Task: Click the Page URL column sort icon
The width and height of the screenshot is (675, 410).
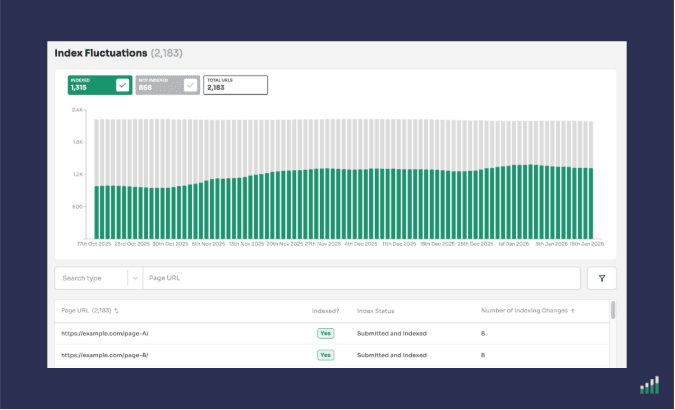Action: [x=117, y=311]
